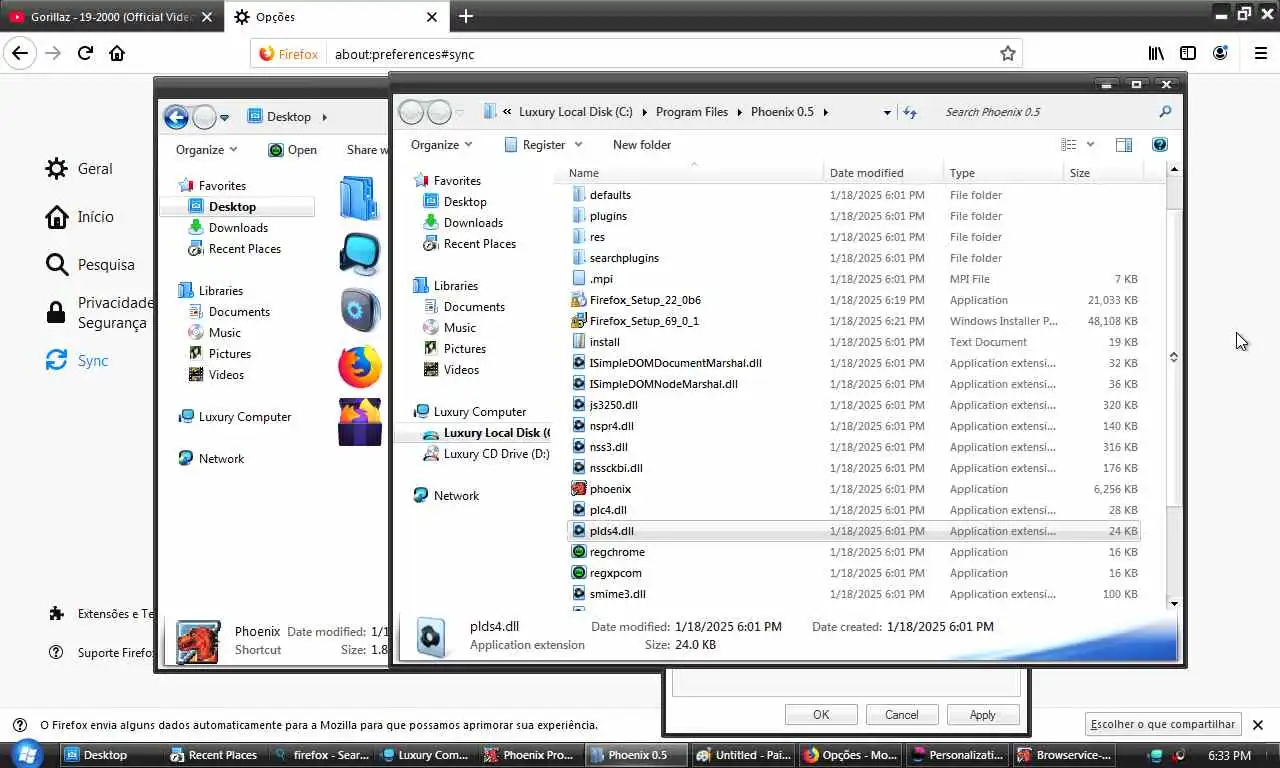Close the Opções tab
This screenshot has height=768, width=1280.
tap(432, 16)
